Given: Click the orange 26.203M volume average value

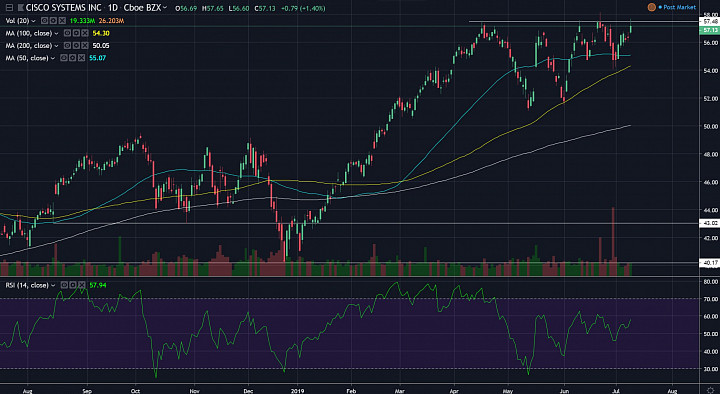Looking at the screenshot, I should click(112, 21).
